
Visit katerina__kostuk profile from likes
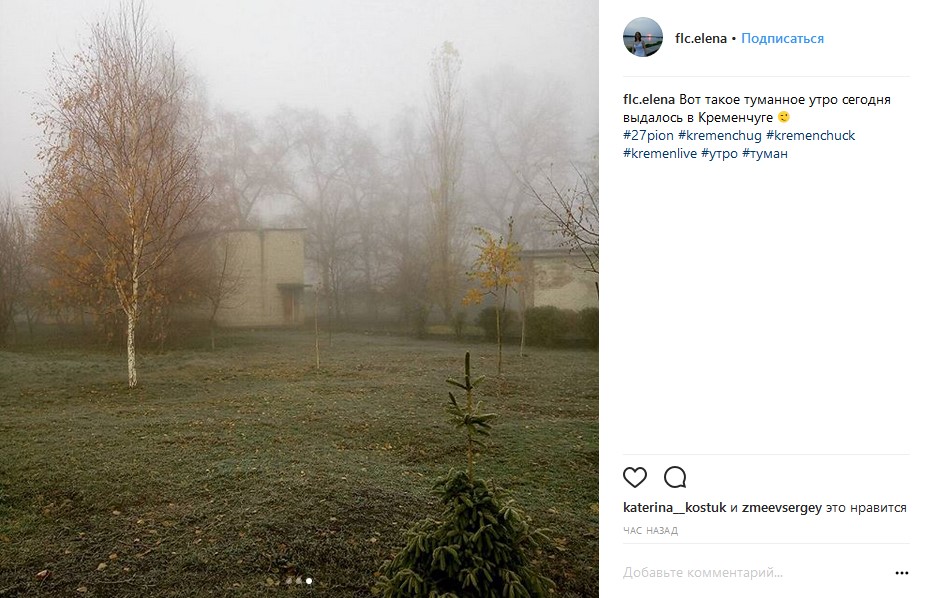[674, 508]
